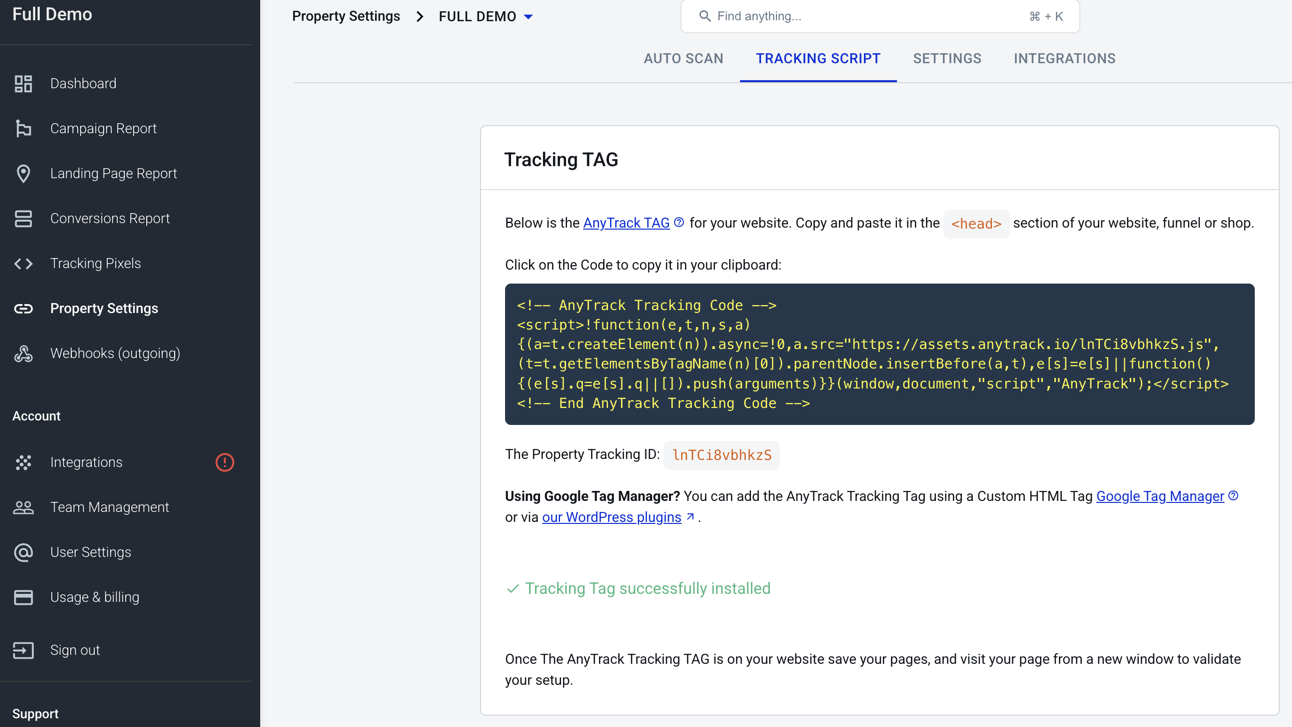This screenshot has width=1292, height=727.
Task: Click the ⌘ + K shortcut hint
Action: (x=1046, y=17)
